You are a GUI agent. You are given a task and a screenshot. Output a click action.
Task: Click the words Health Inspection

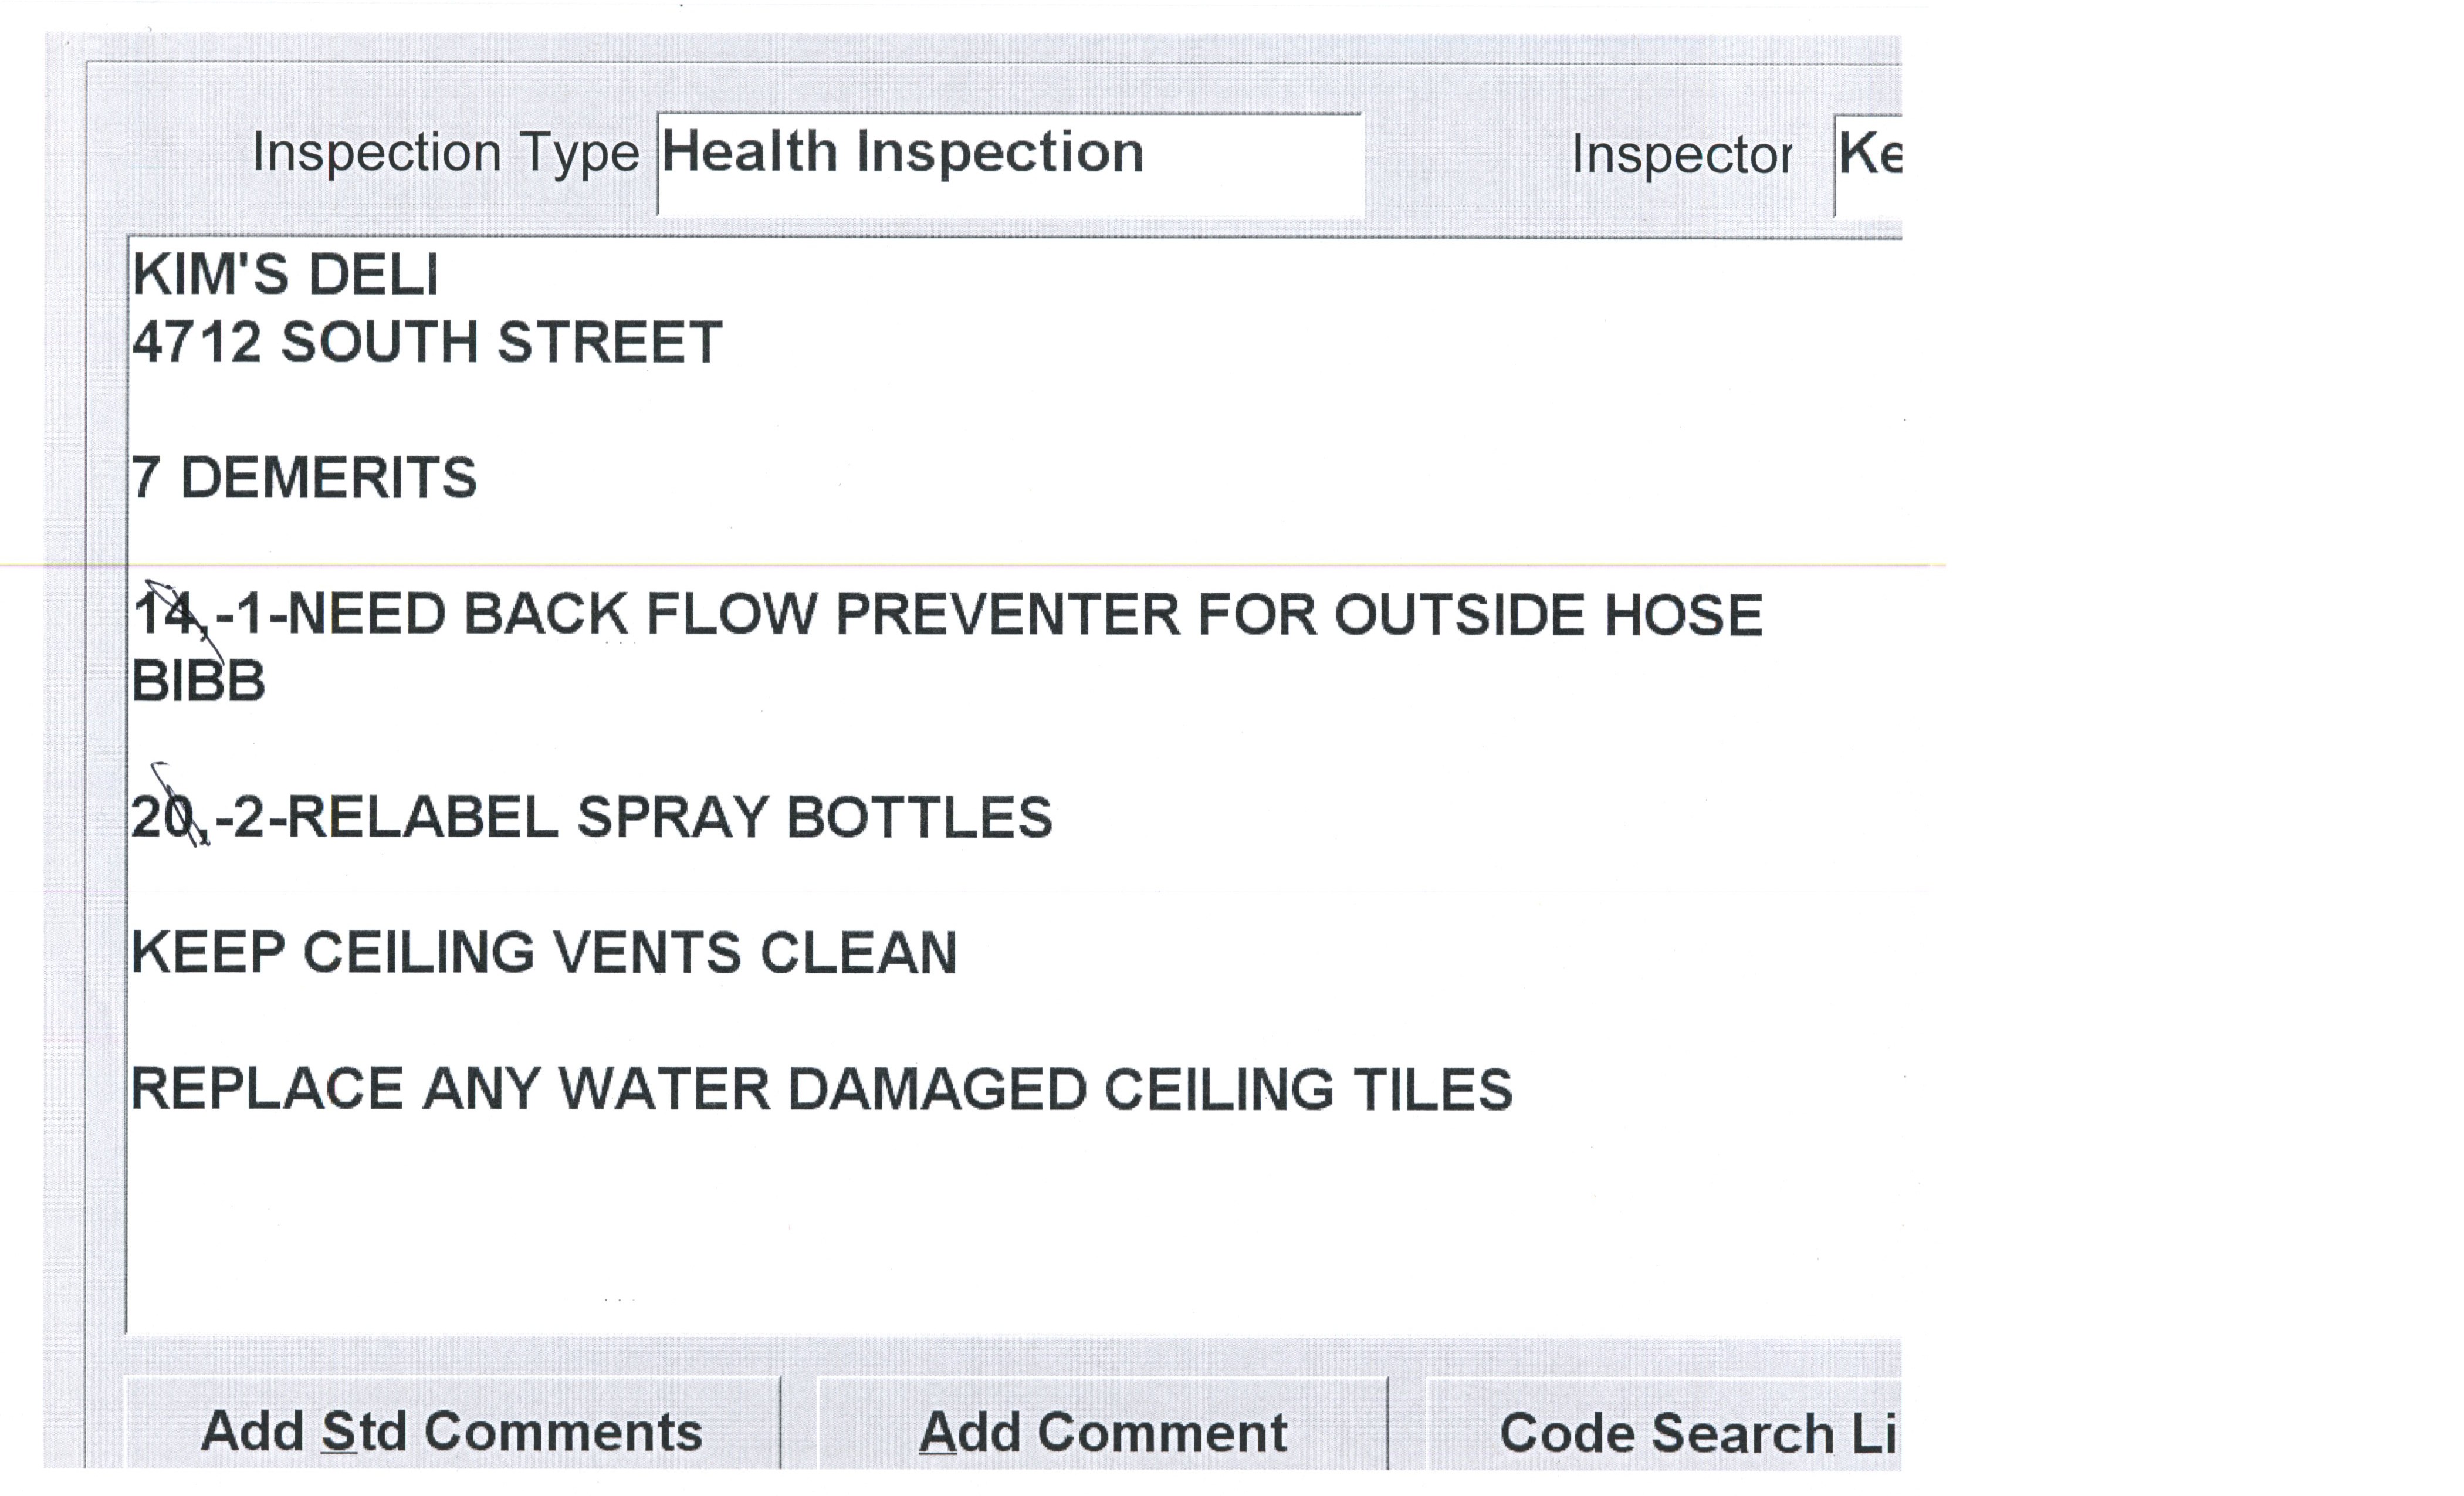[902, 153]
